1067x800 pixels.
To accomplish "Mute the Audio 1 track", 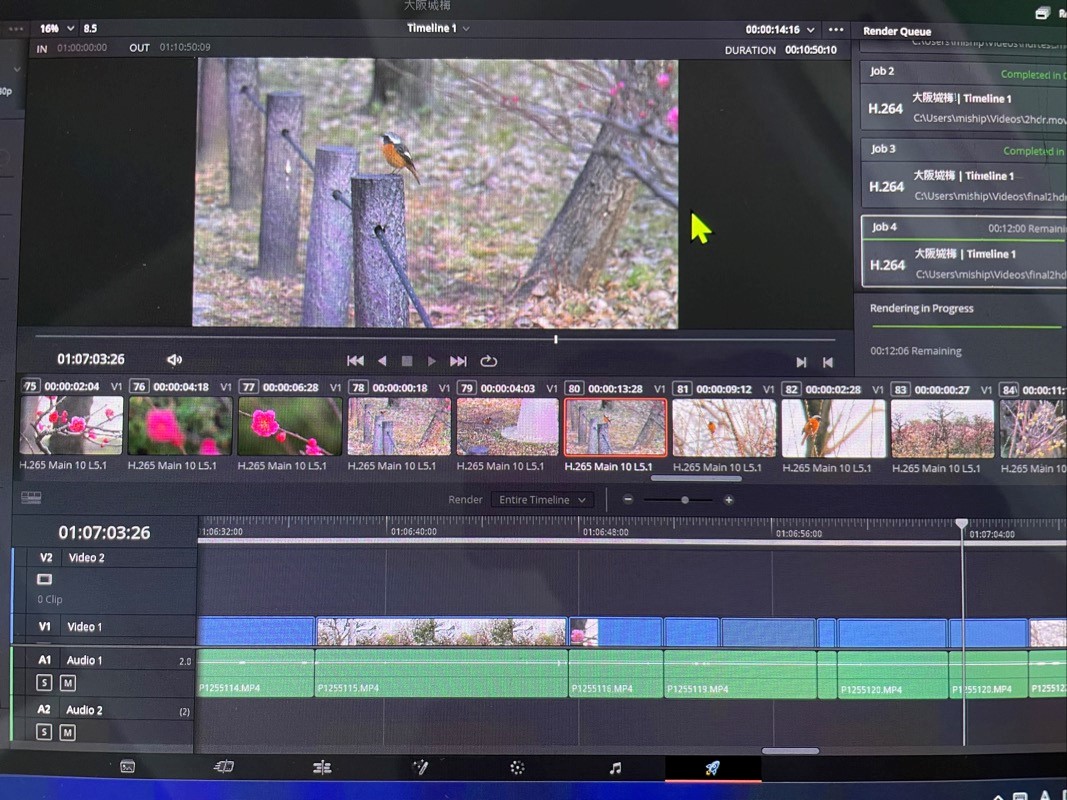I will point(67,683).
